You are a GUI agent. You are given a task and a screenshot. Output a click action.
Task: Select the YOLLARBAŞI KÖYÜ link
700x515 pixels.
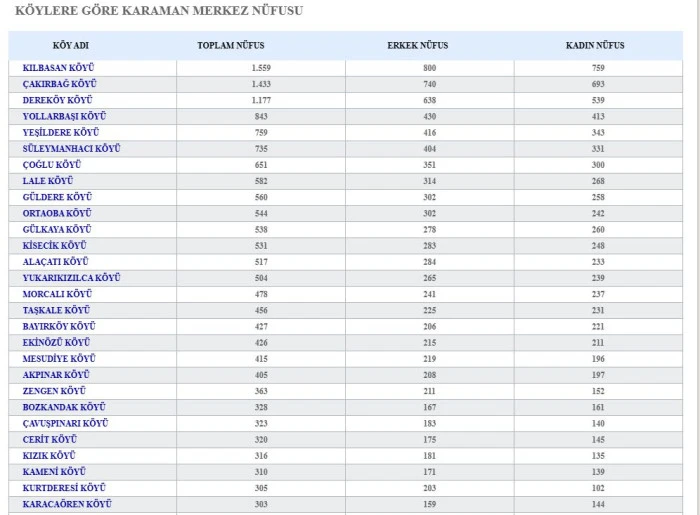coord(64,116)
